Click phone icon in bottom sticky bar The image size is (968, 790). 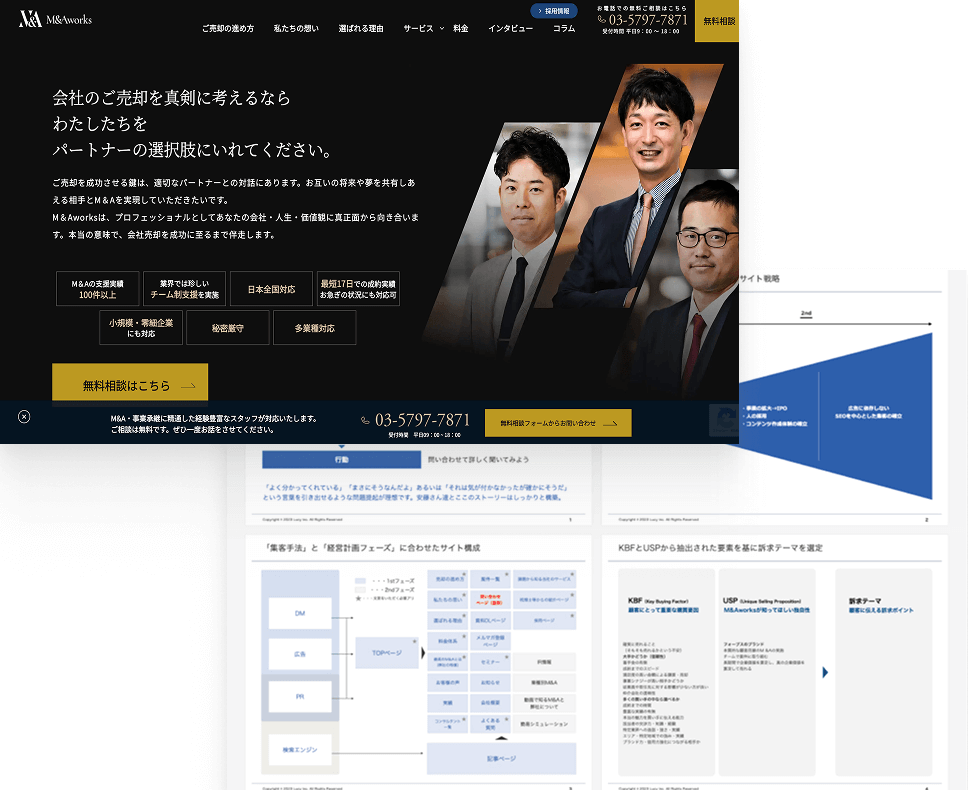pos(366,421)
